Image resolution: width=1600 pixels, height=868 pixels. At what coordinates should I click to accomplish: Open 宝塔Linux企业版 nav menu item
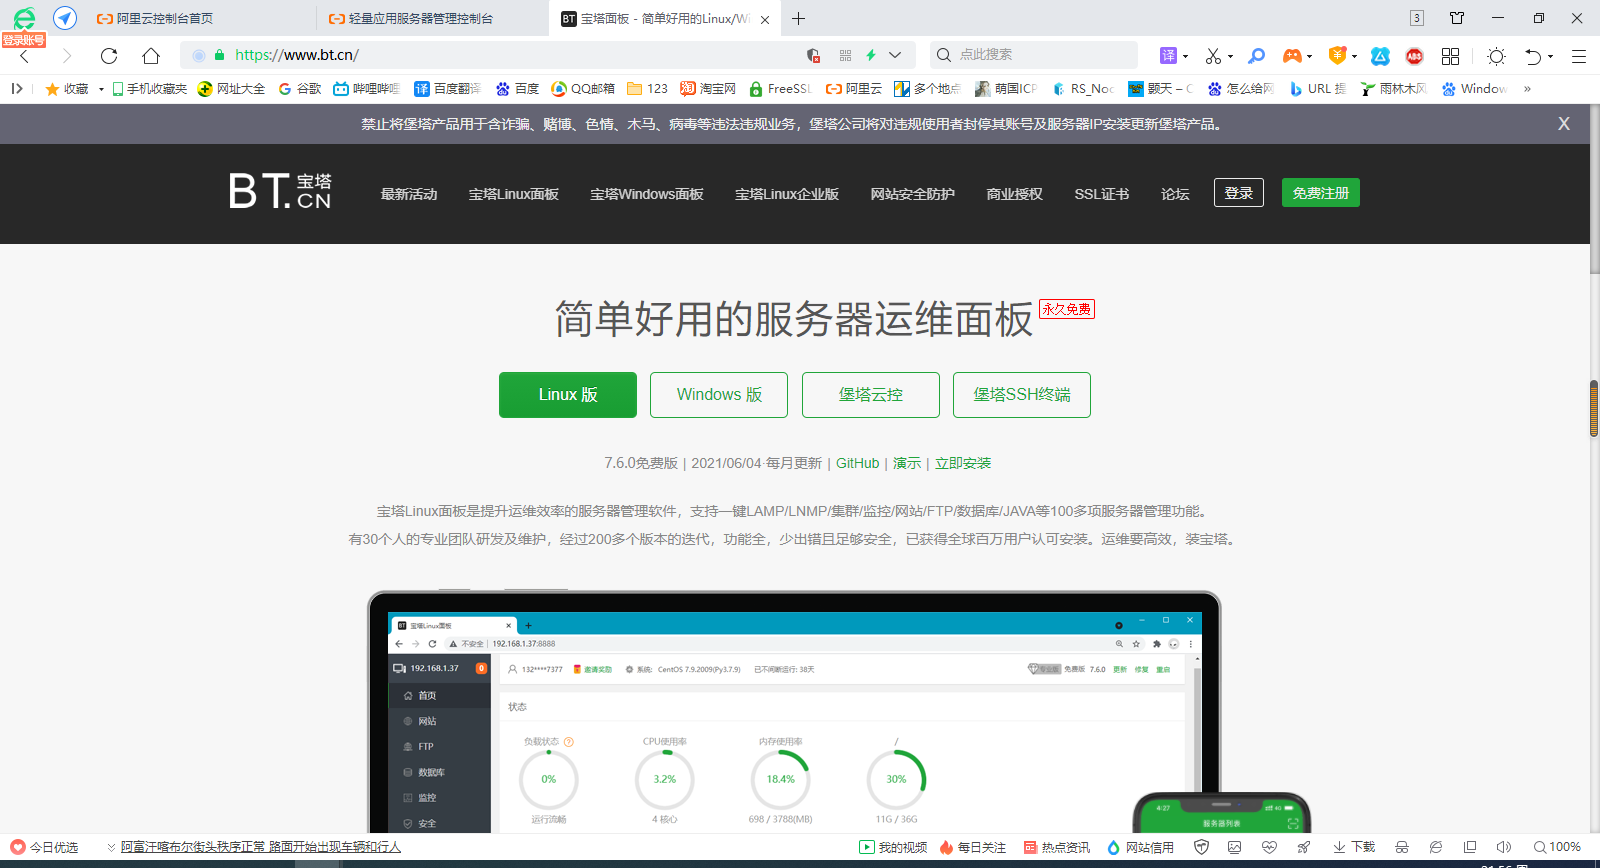point(787,194)
